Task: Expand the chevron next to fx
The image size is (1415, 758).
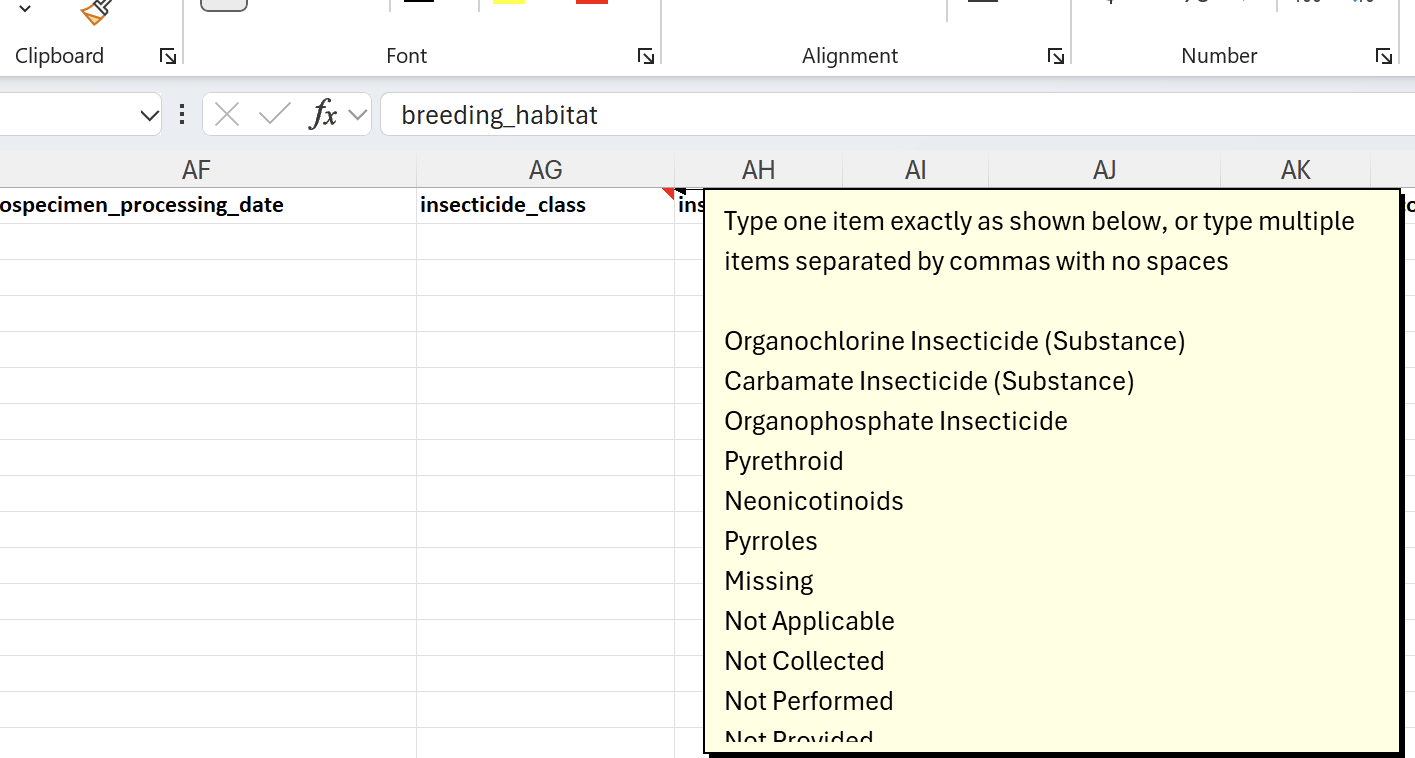Action: click(357, 115)
